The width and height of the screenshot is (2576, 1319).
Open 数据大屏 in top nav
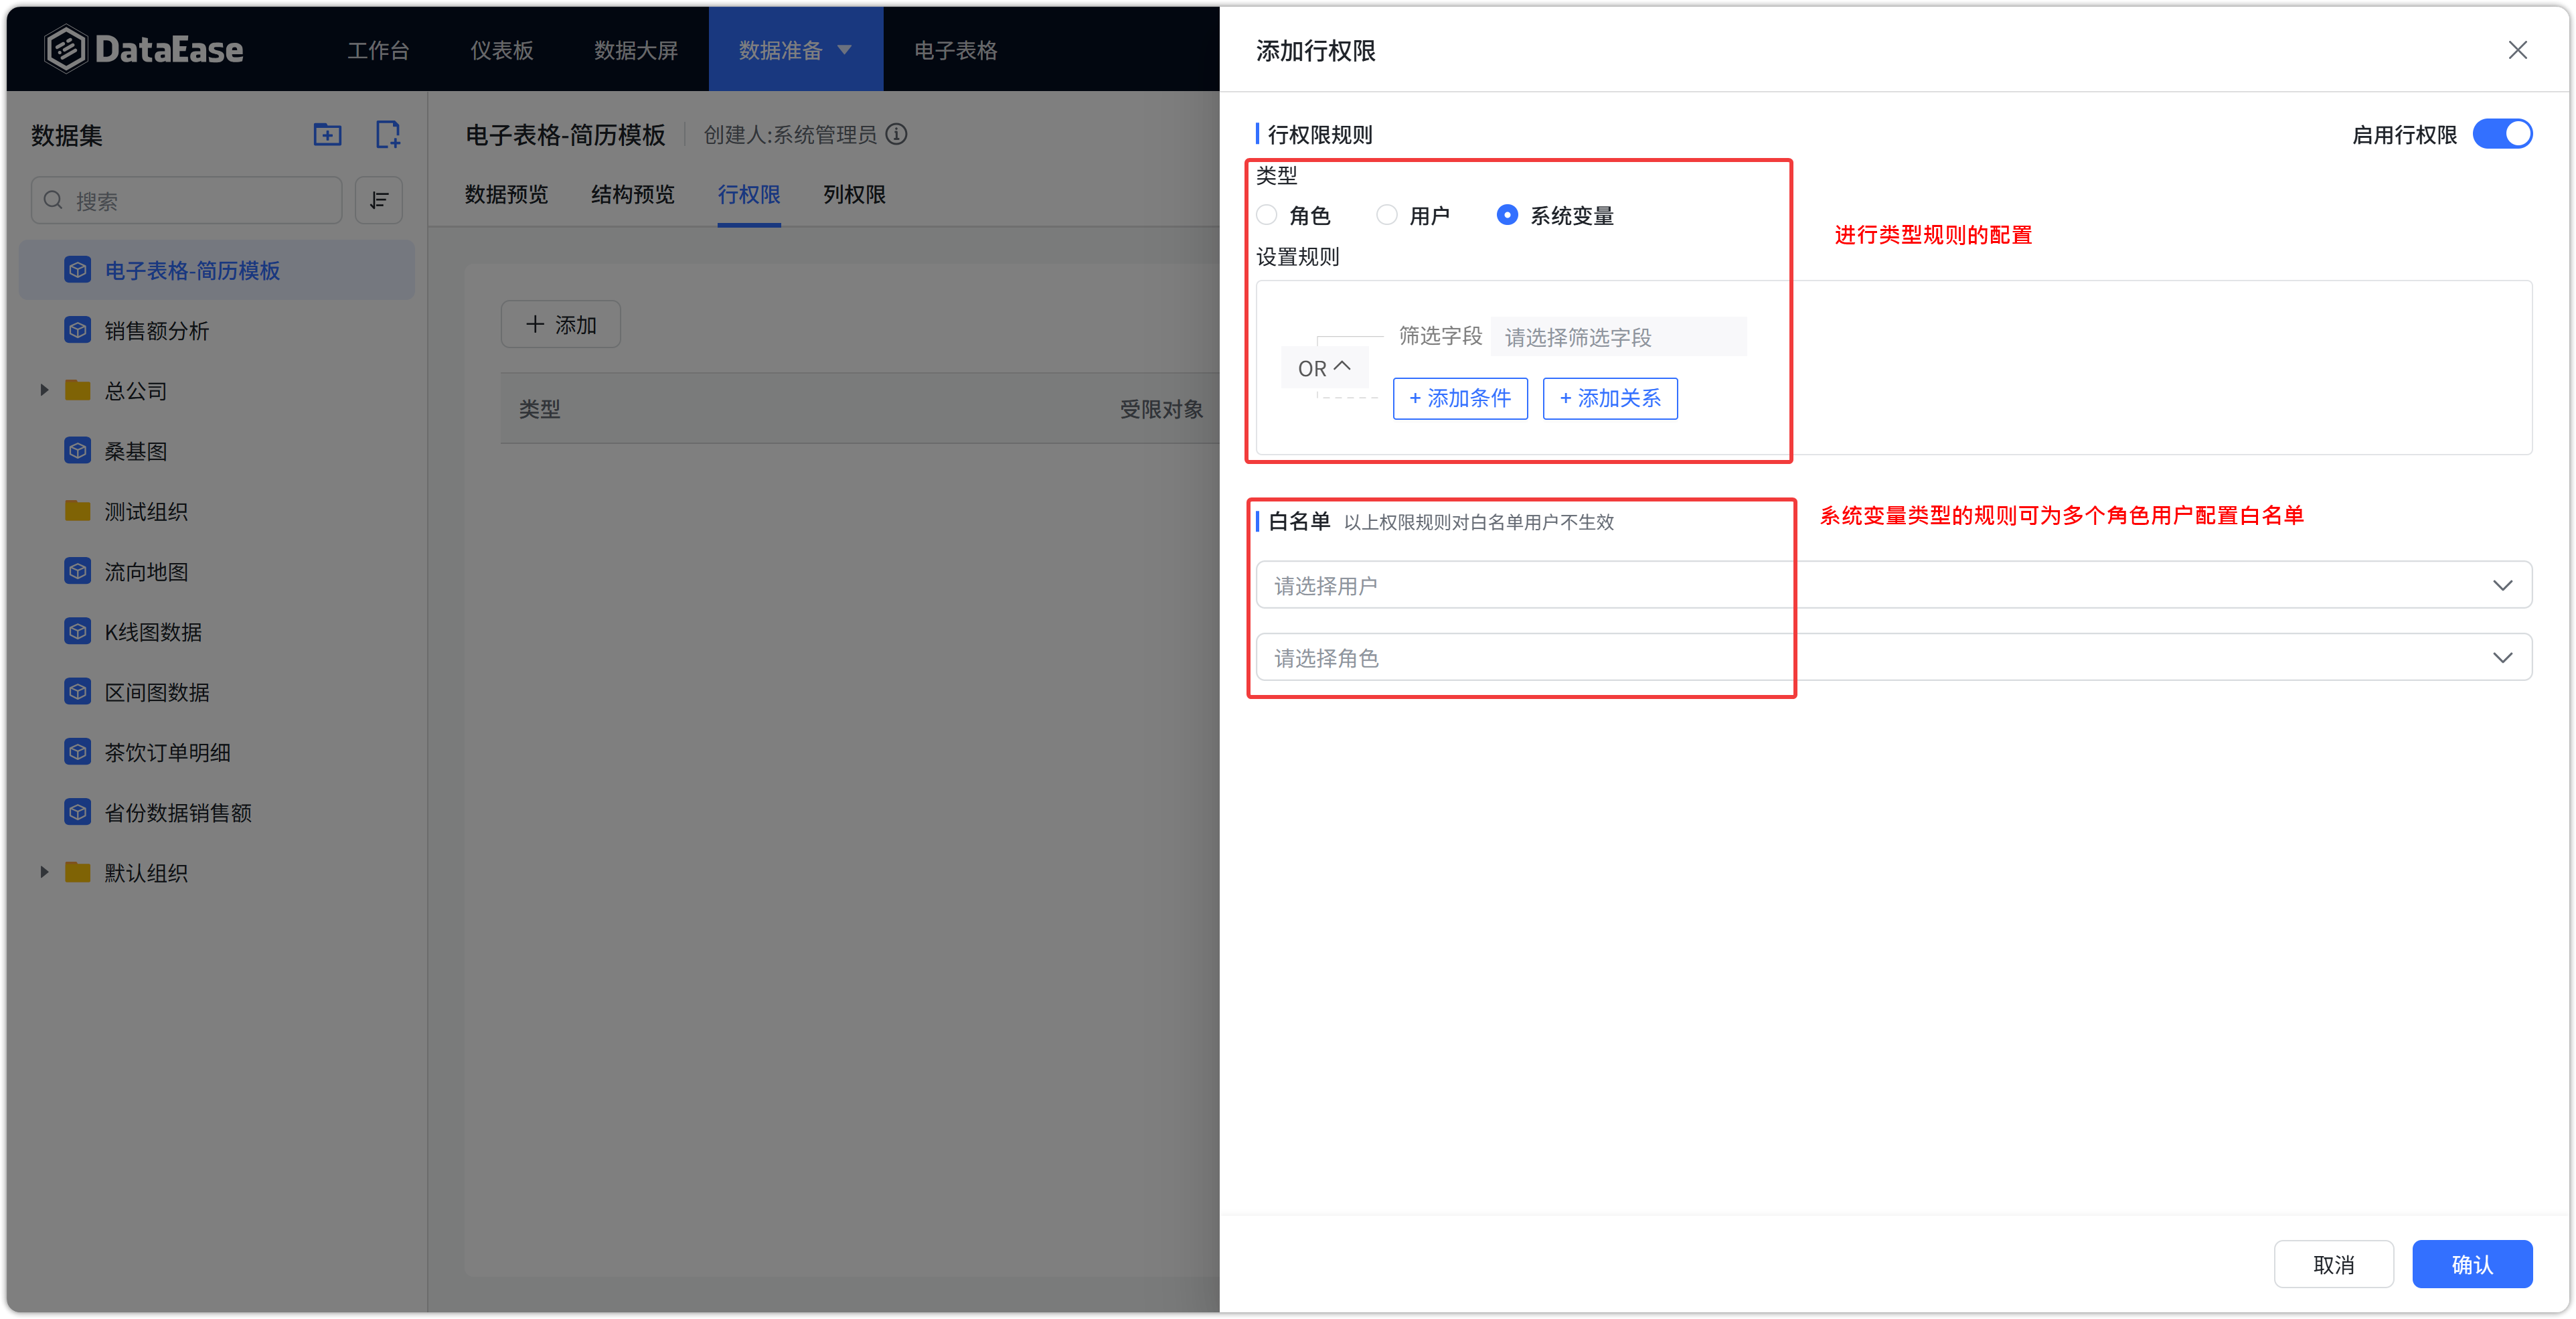[636, 50]
